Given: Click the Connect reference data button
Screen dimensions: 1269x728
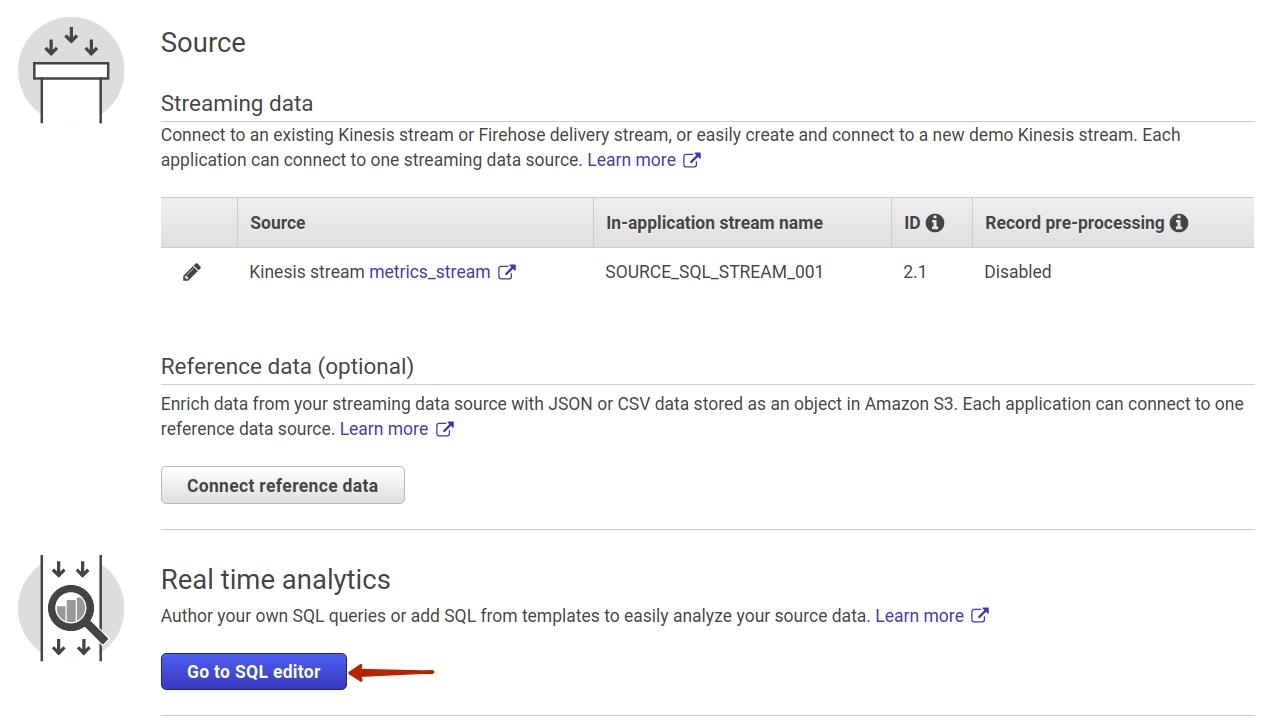Looking at the screenshot, I should [x=283, y=485].
